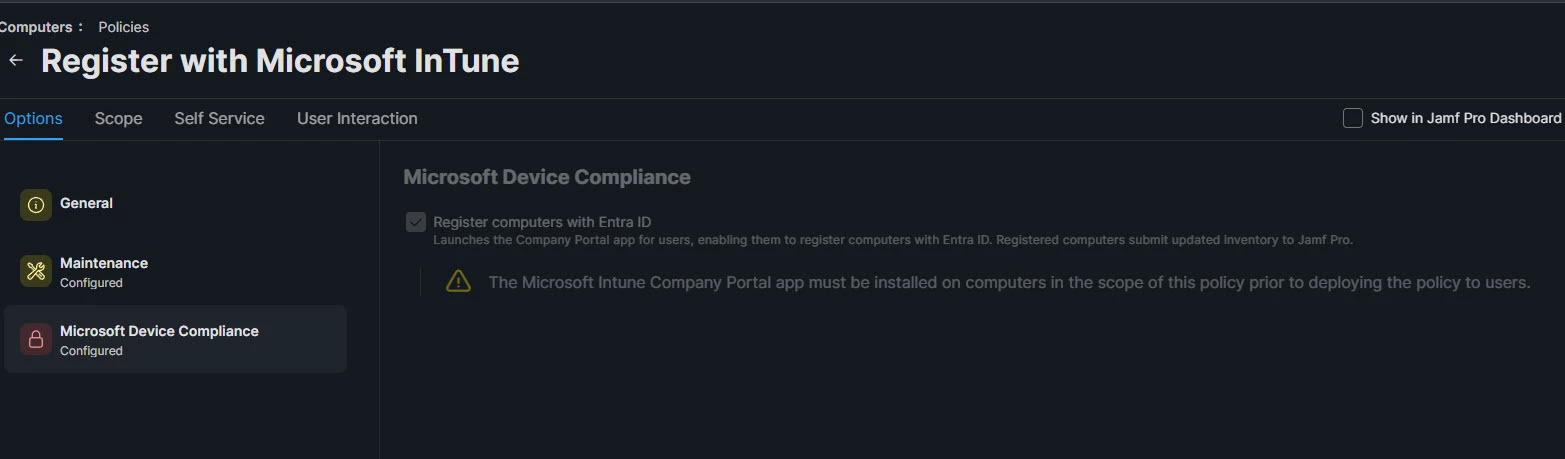Click the Company Portal warning message text

[x=1009, y=282]
